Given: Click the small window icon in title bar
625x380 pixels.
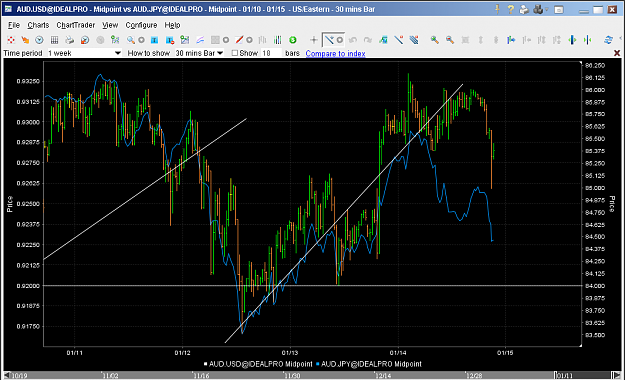Looking at the screenshot, I should point(559,10).
